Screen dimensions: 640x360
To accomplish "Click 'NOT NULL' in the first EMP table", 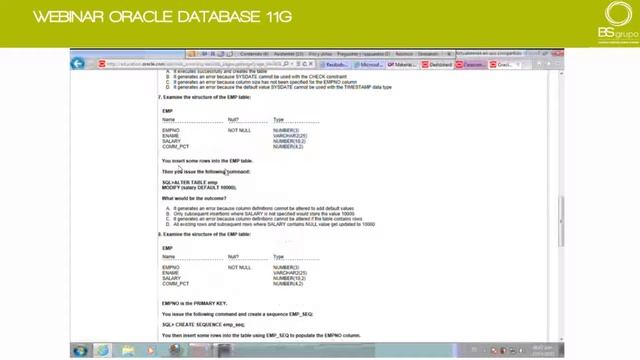I will pos(239,131).
